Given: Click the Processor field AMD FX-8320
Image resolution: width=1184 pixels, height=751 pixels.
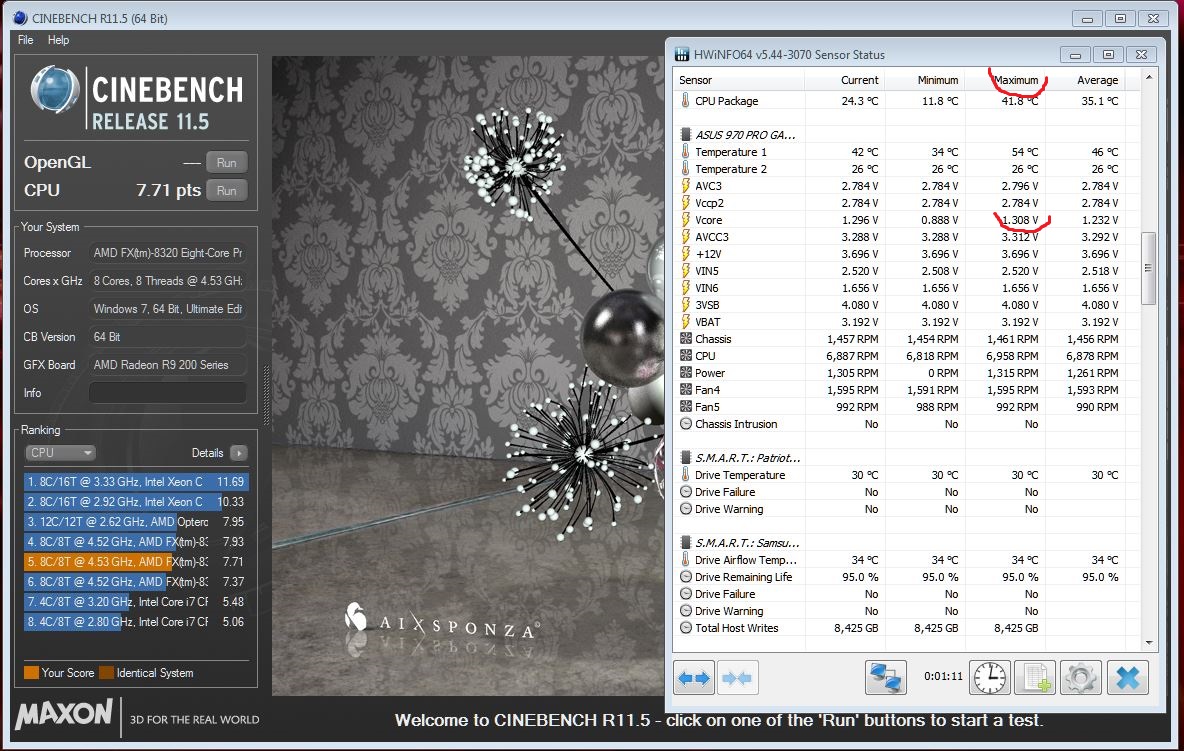Looking at the screenshot, I should pos(168,253).
